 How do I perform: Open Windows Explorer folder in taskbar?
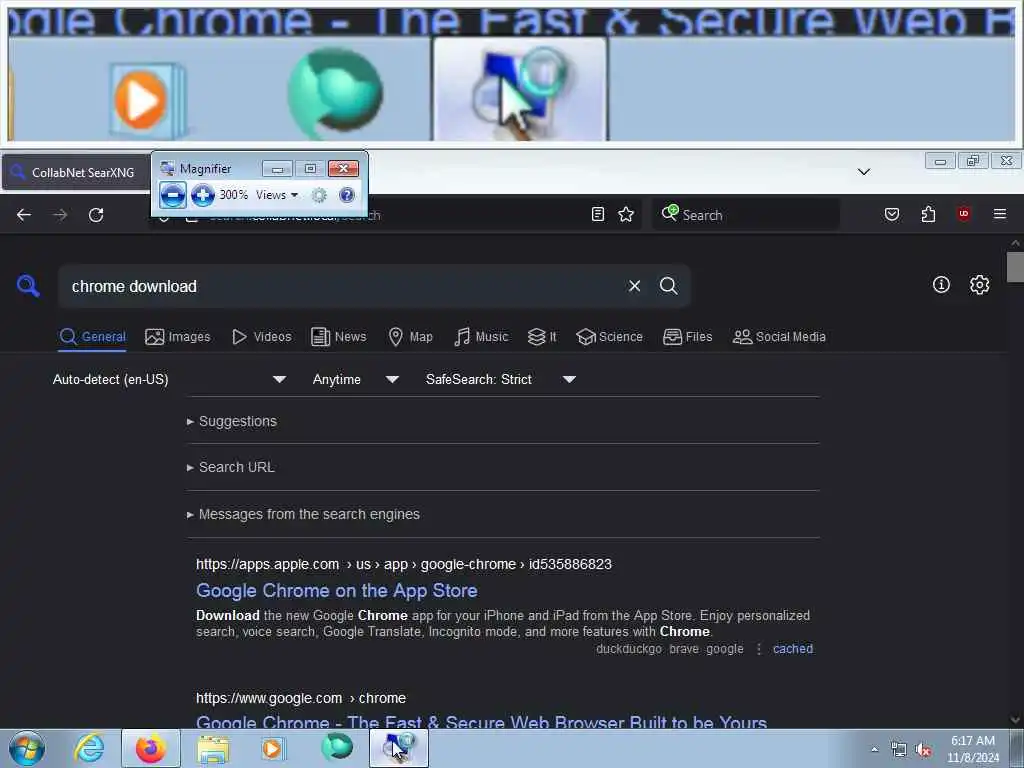coord(213,748)
